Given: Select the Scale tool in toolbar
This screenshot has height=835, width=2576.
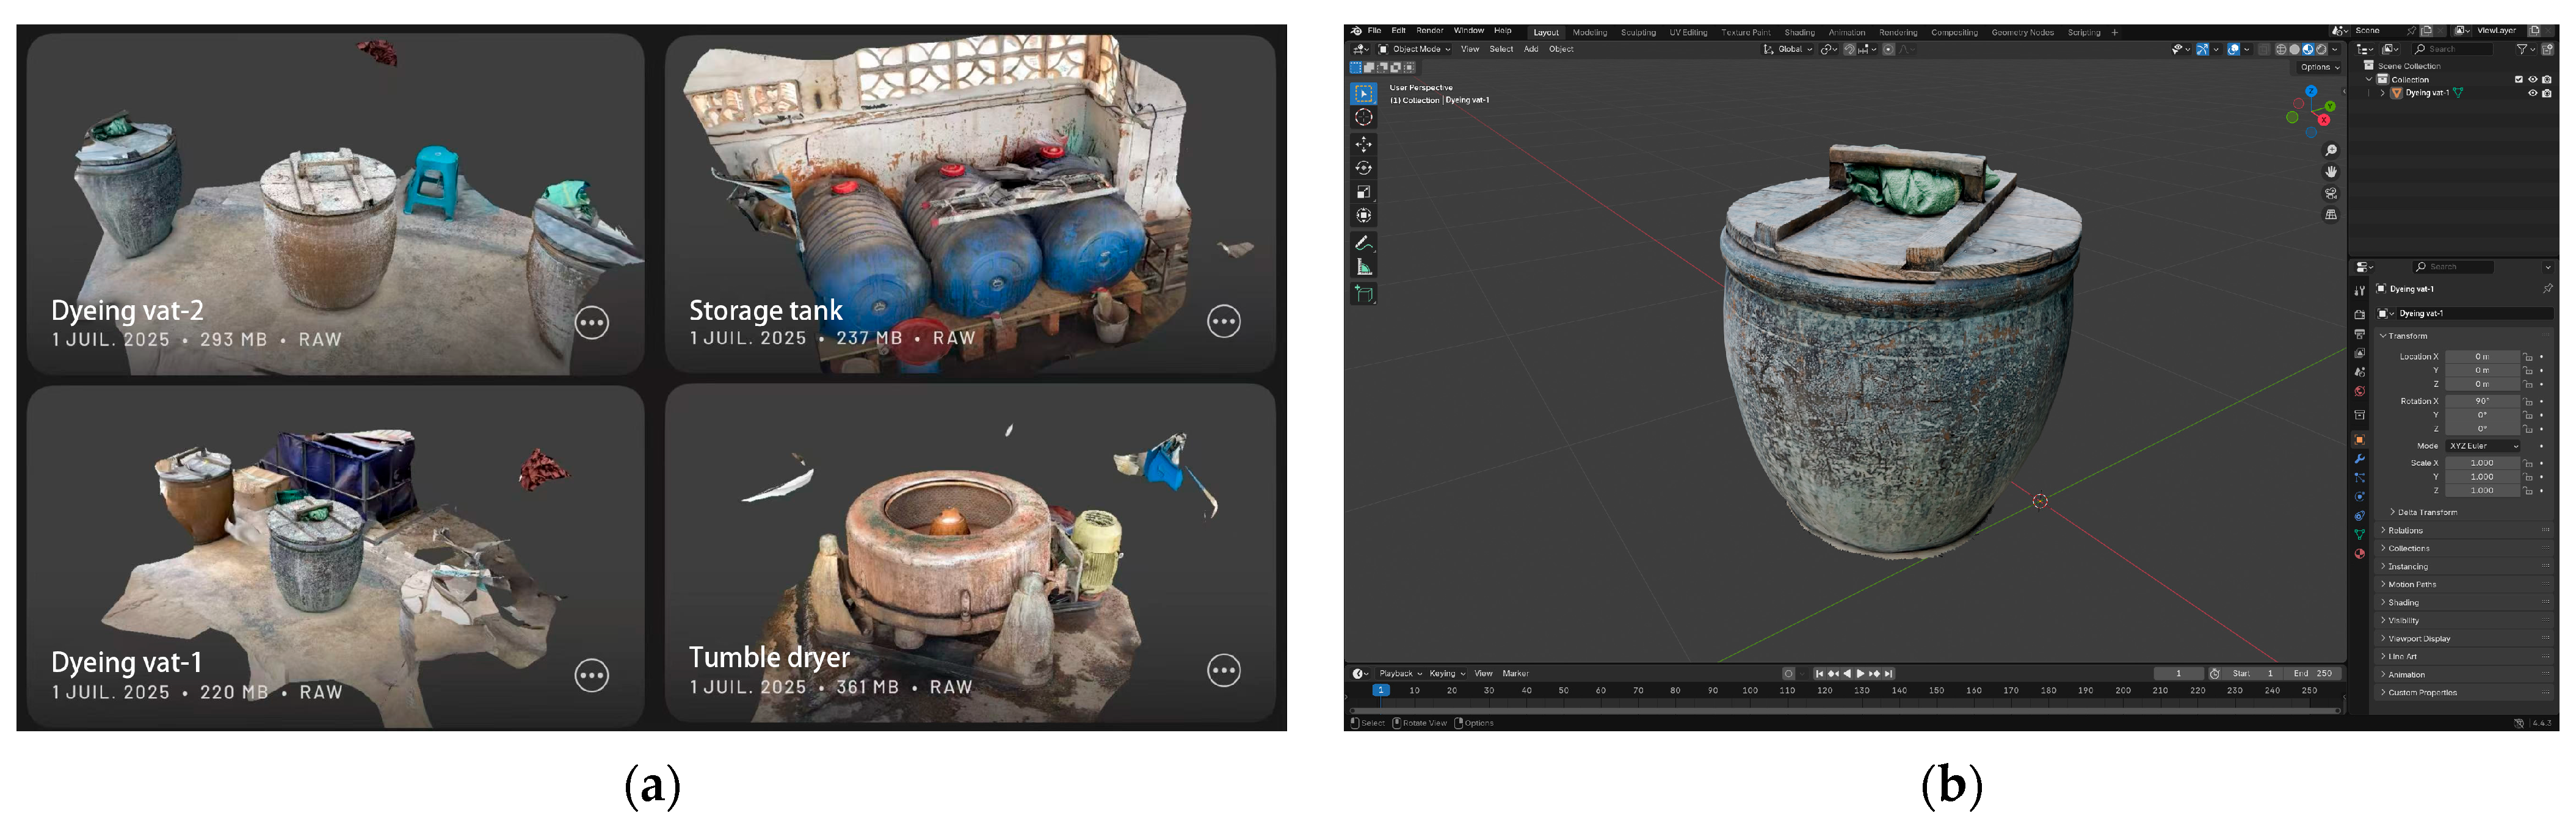Looking at the screenshot, I should tap(1363, 192).
